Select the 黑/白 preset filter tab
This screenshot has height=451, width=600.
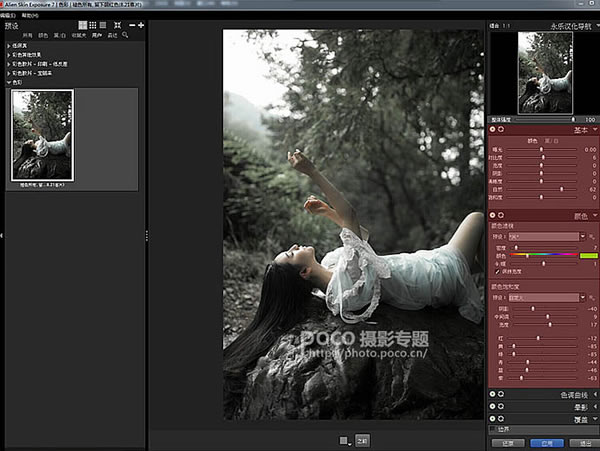[x=59, y=36]
